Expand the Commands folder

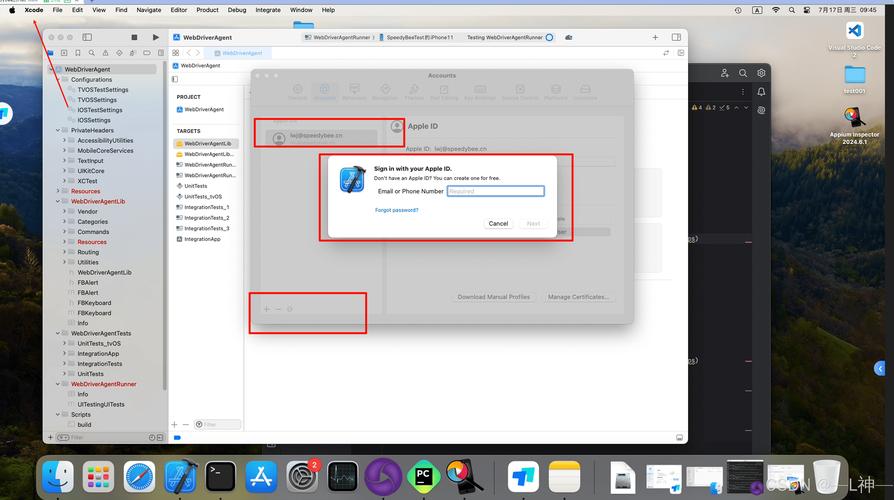64,232
